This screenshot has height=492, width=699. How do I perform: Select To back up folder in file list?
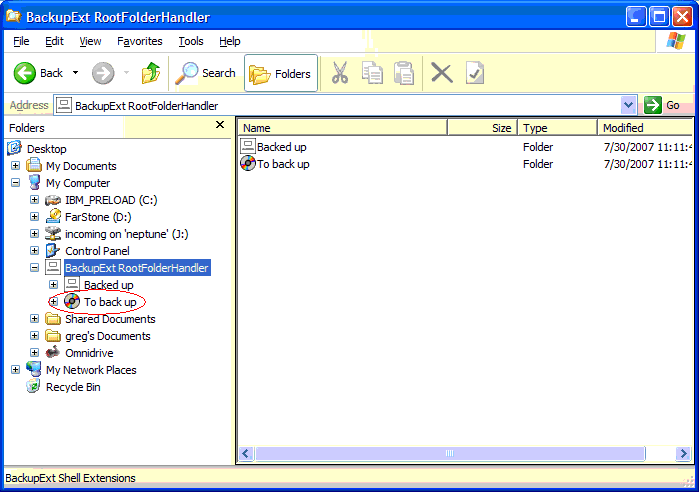[275, 164]
